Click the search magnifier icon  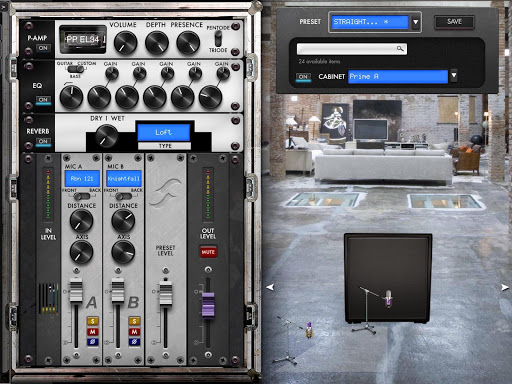[400, 49]
